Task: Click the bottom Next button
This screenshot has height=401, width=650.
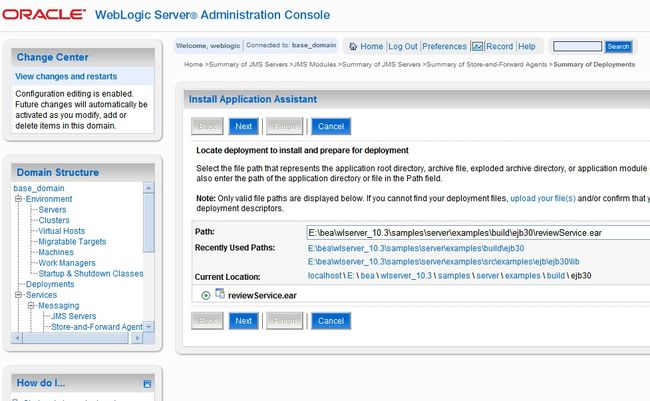Action: coord(244,321)
